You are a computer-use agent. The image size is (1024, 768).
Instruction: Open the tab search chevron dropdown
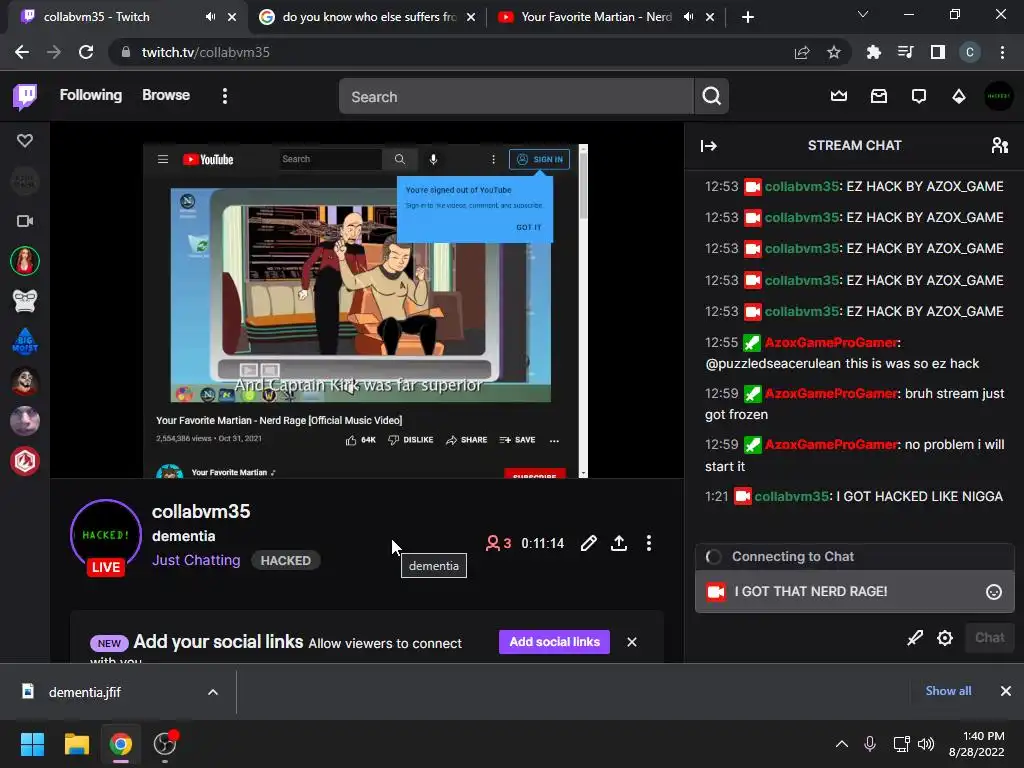863,14
